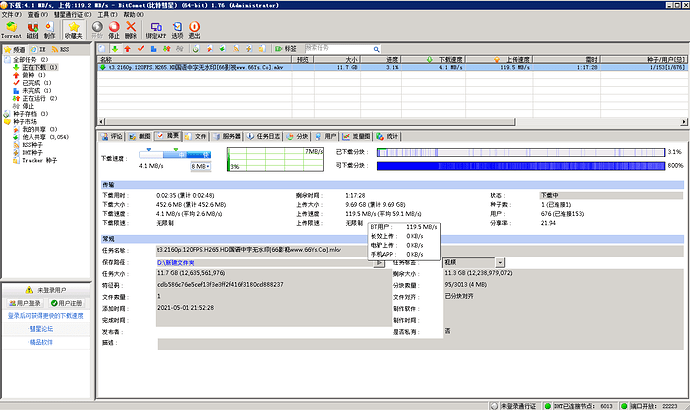Switch to the 分块 pieces tab
Viewport: 690px width, 410px height.
pyautogui.click(x=297, y=136)
